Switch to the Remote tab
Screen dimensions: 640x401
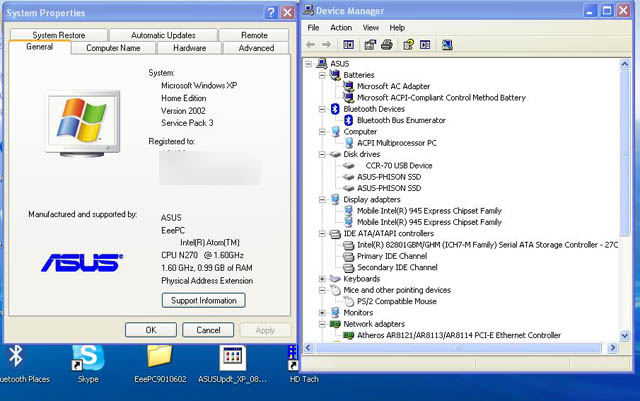254,35
